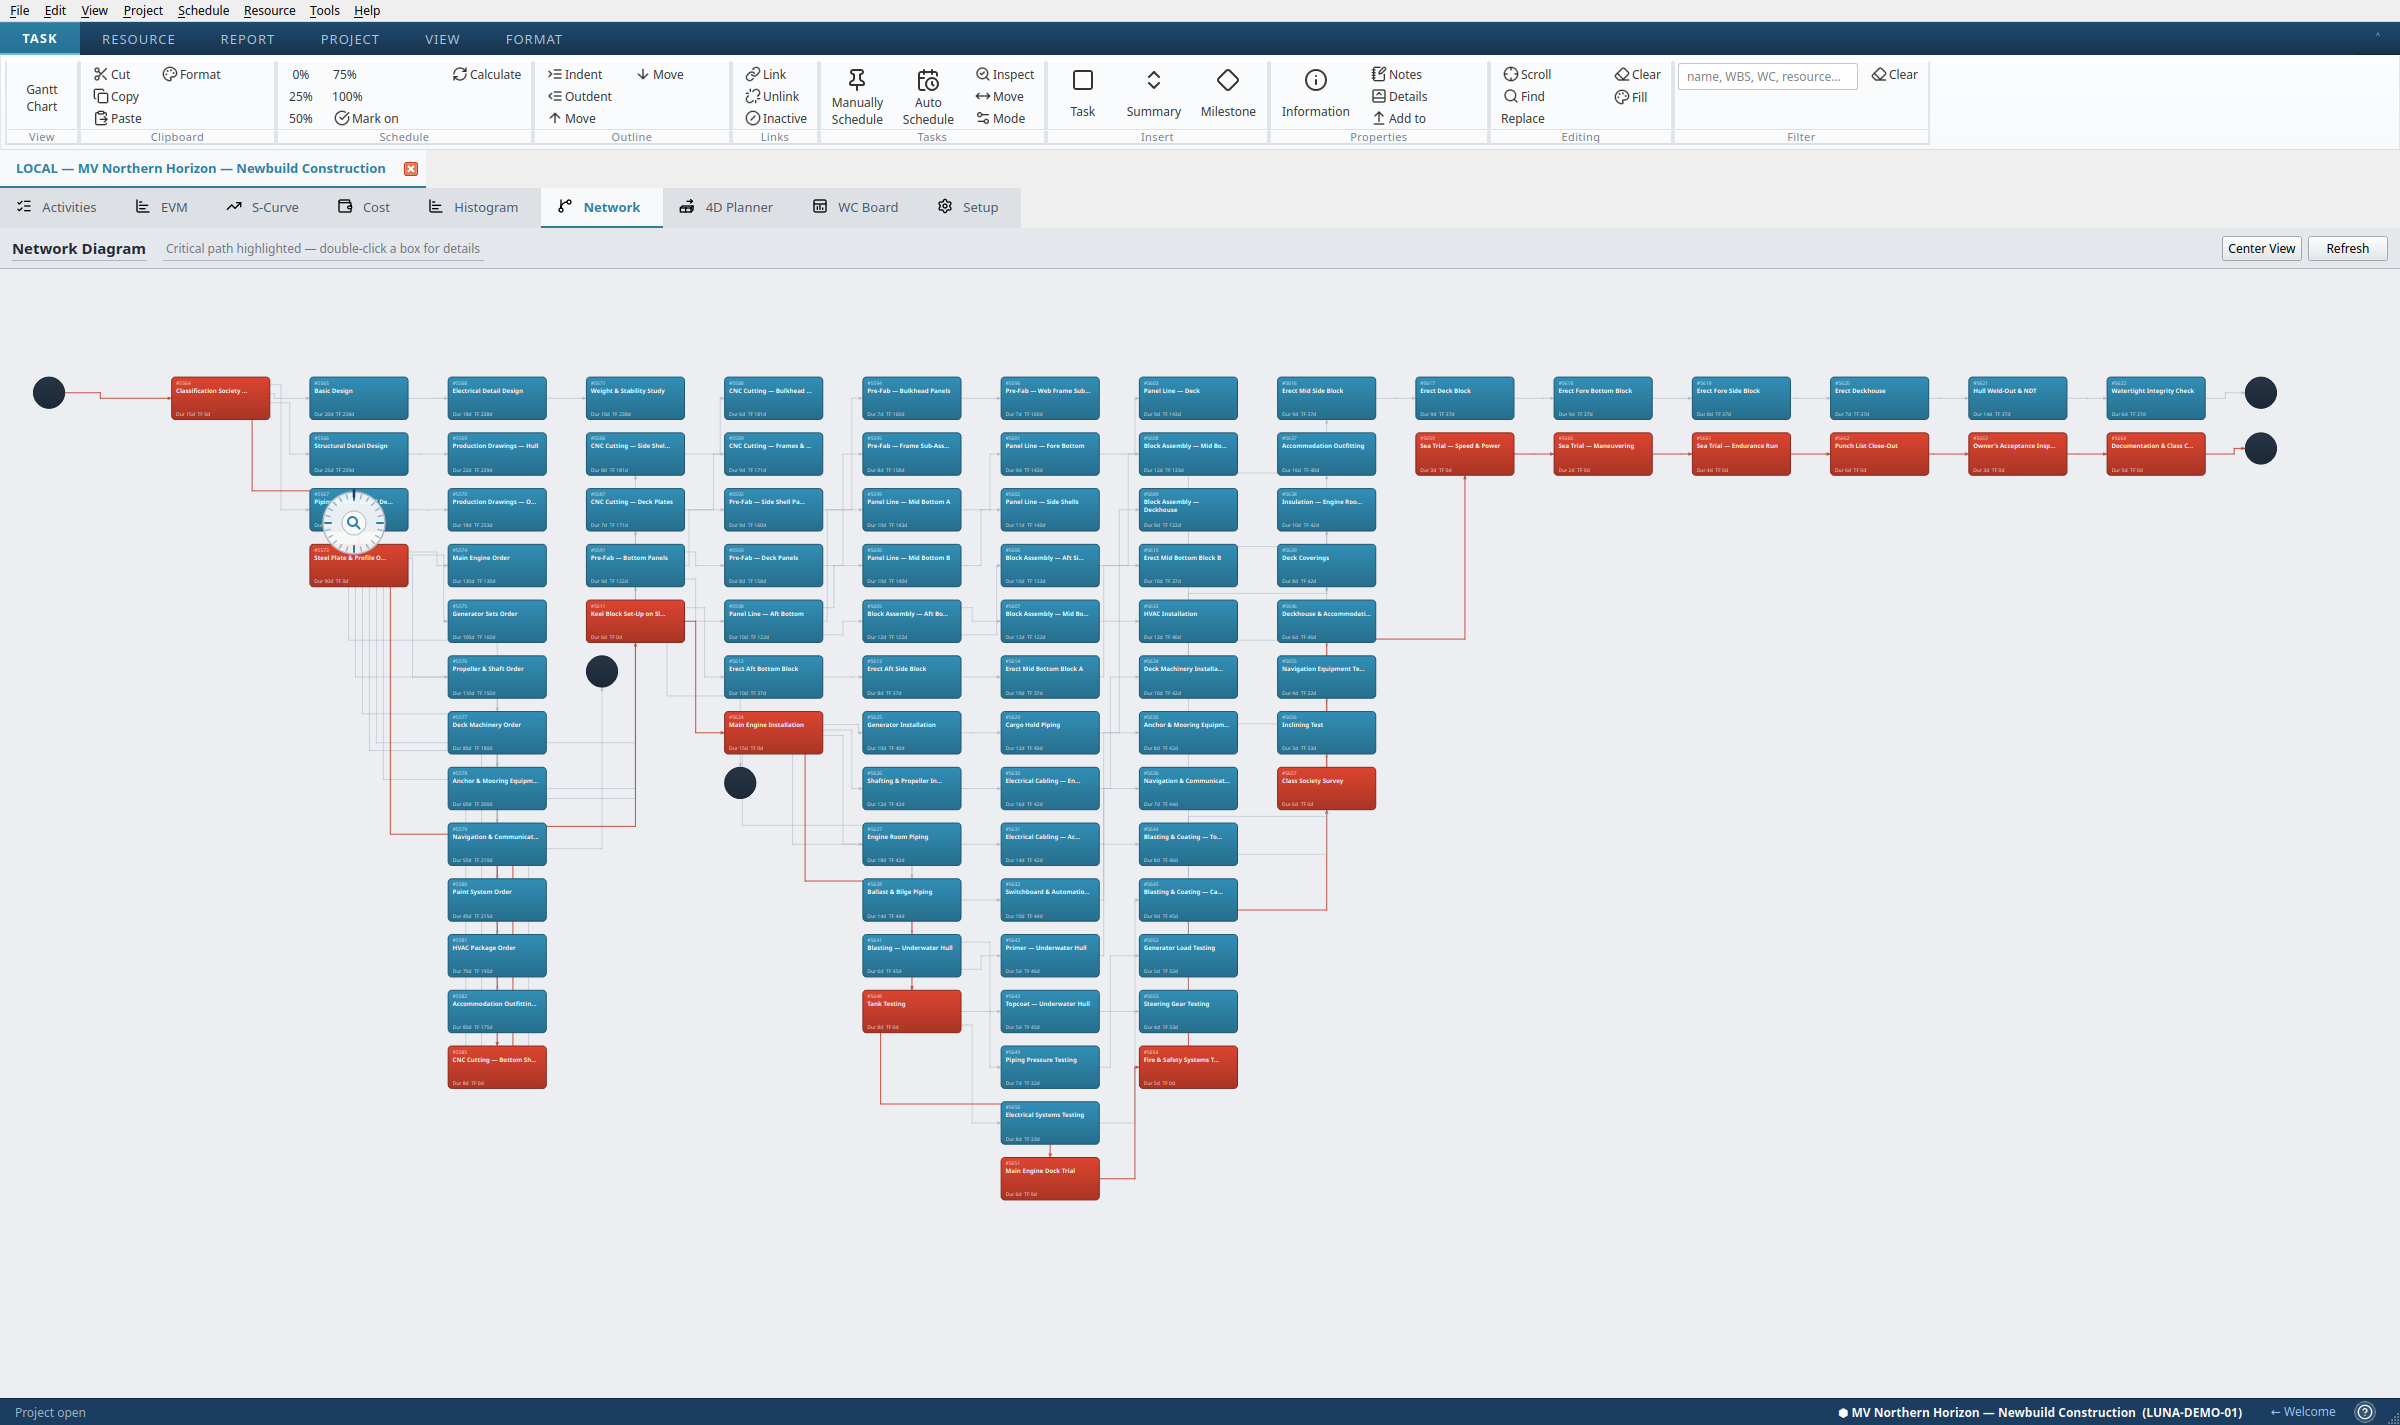Screen dimensions: 2400x1425
Task: Open help icon in status bar
Action: pos(2364,1412)
